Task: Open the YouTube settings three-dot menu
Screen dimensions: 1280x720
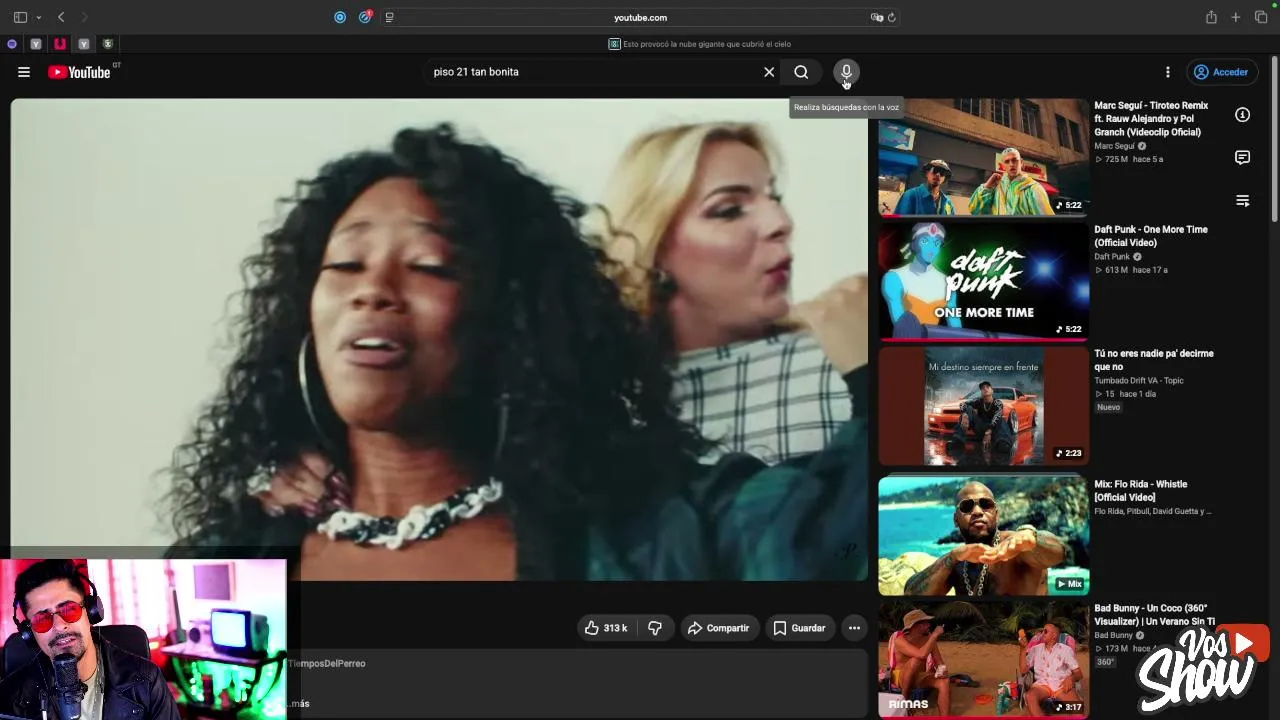Action: (x=1167, y=72)
